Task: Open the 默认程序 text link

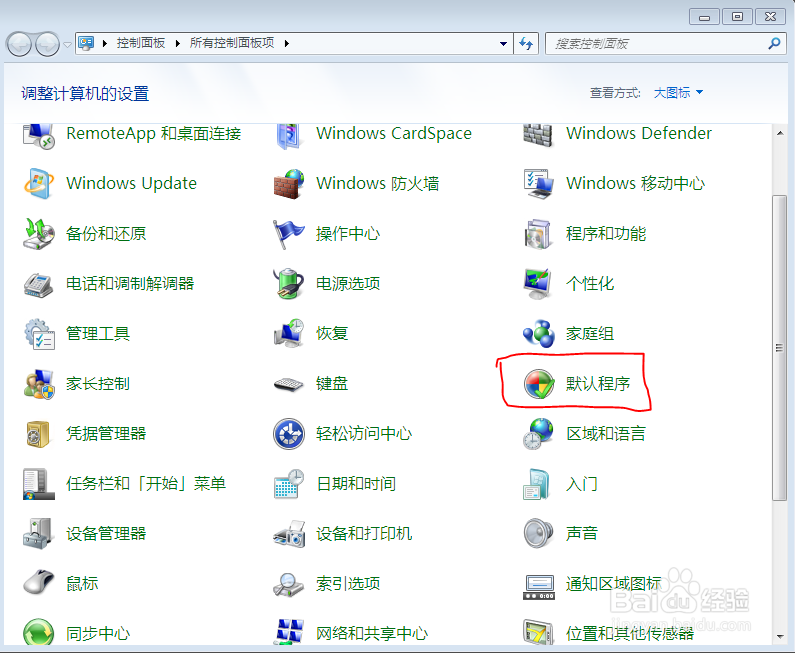Action: [598, 384]
